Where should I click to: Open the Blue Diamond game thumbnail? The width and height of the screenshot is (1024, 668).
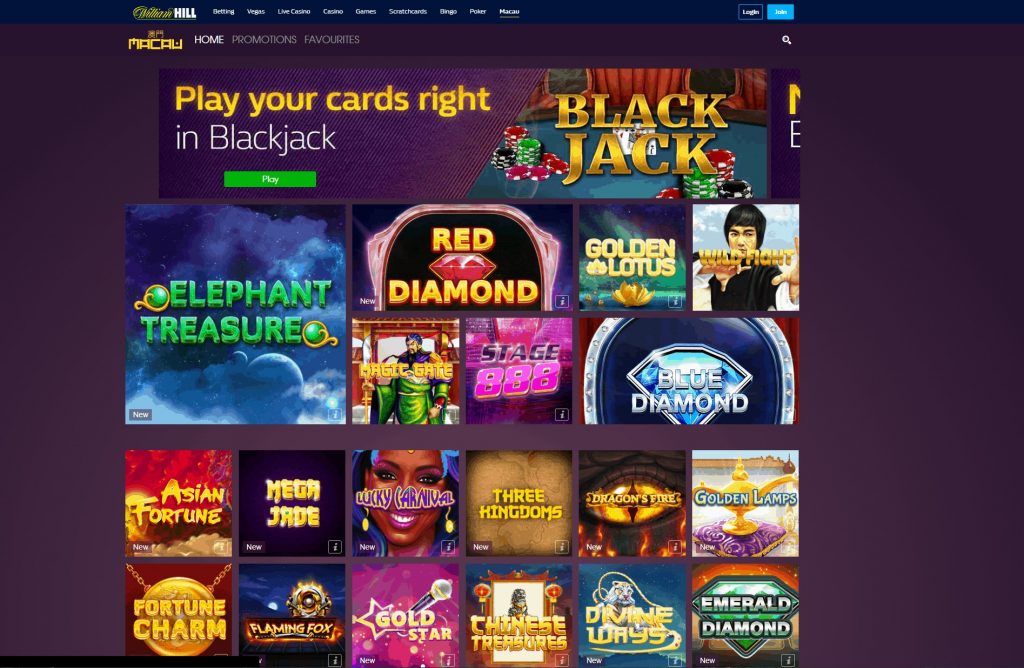click(689, 371)
